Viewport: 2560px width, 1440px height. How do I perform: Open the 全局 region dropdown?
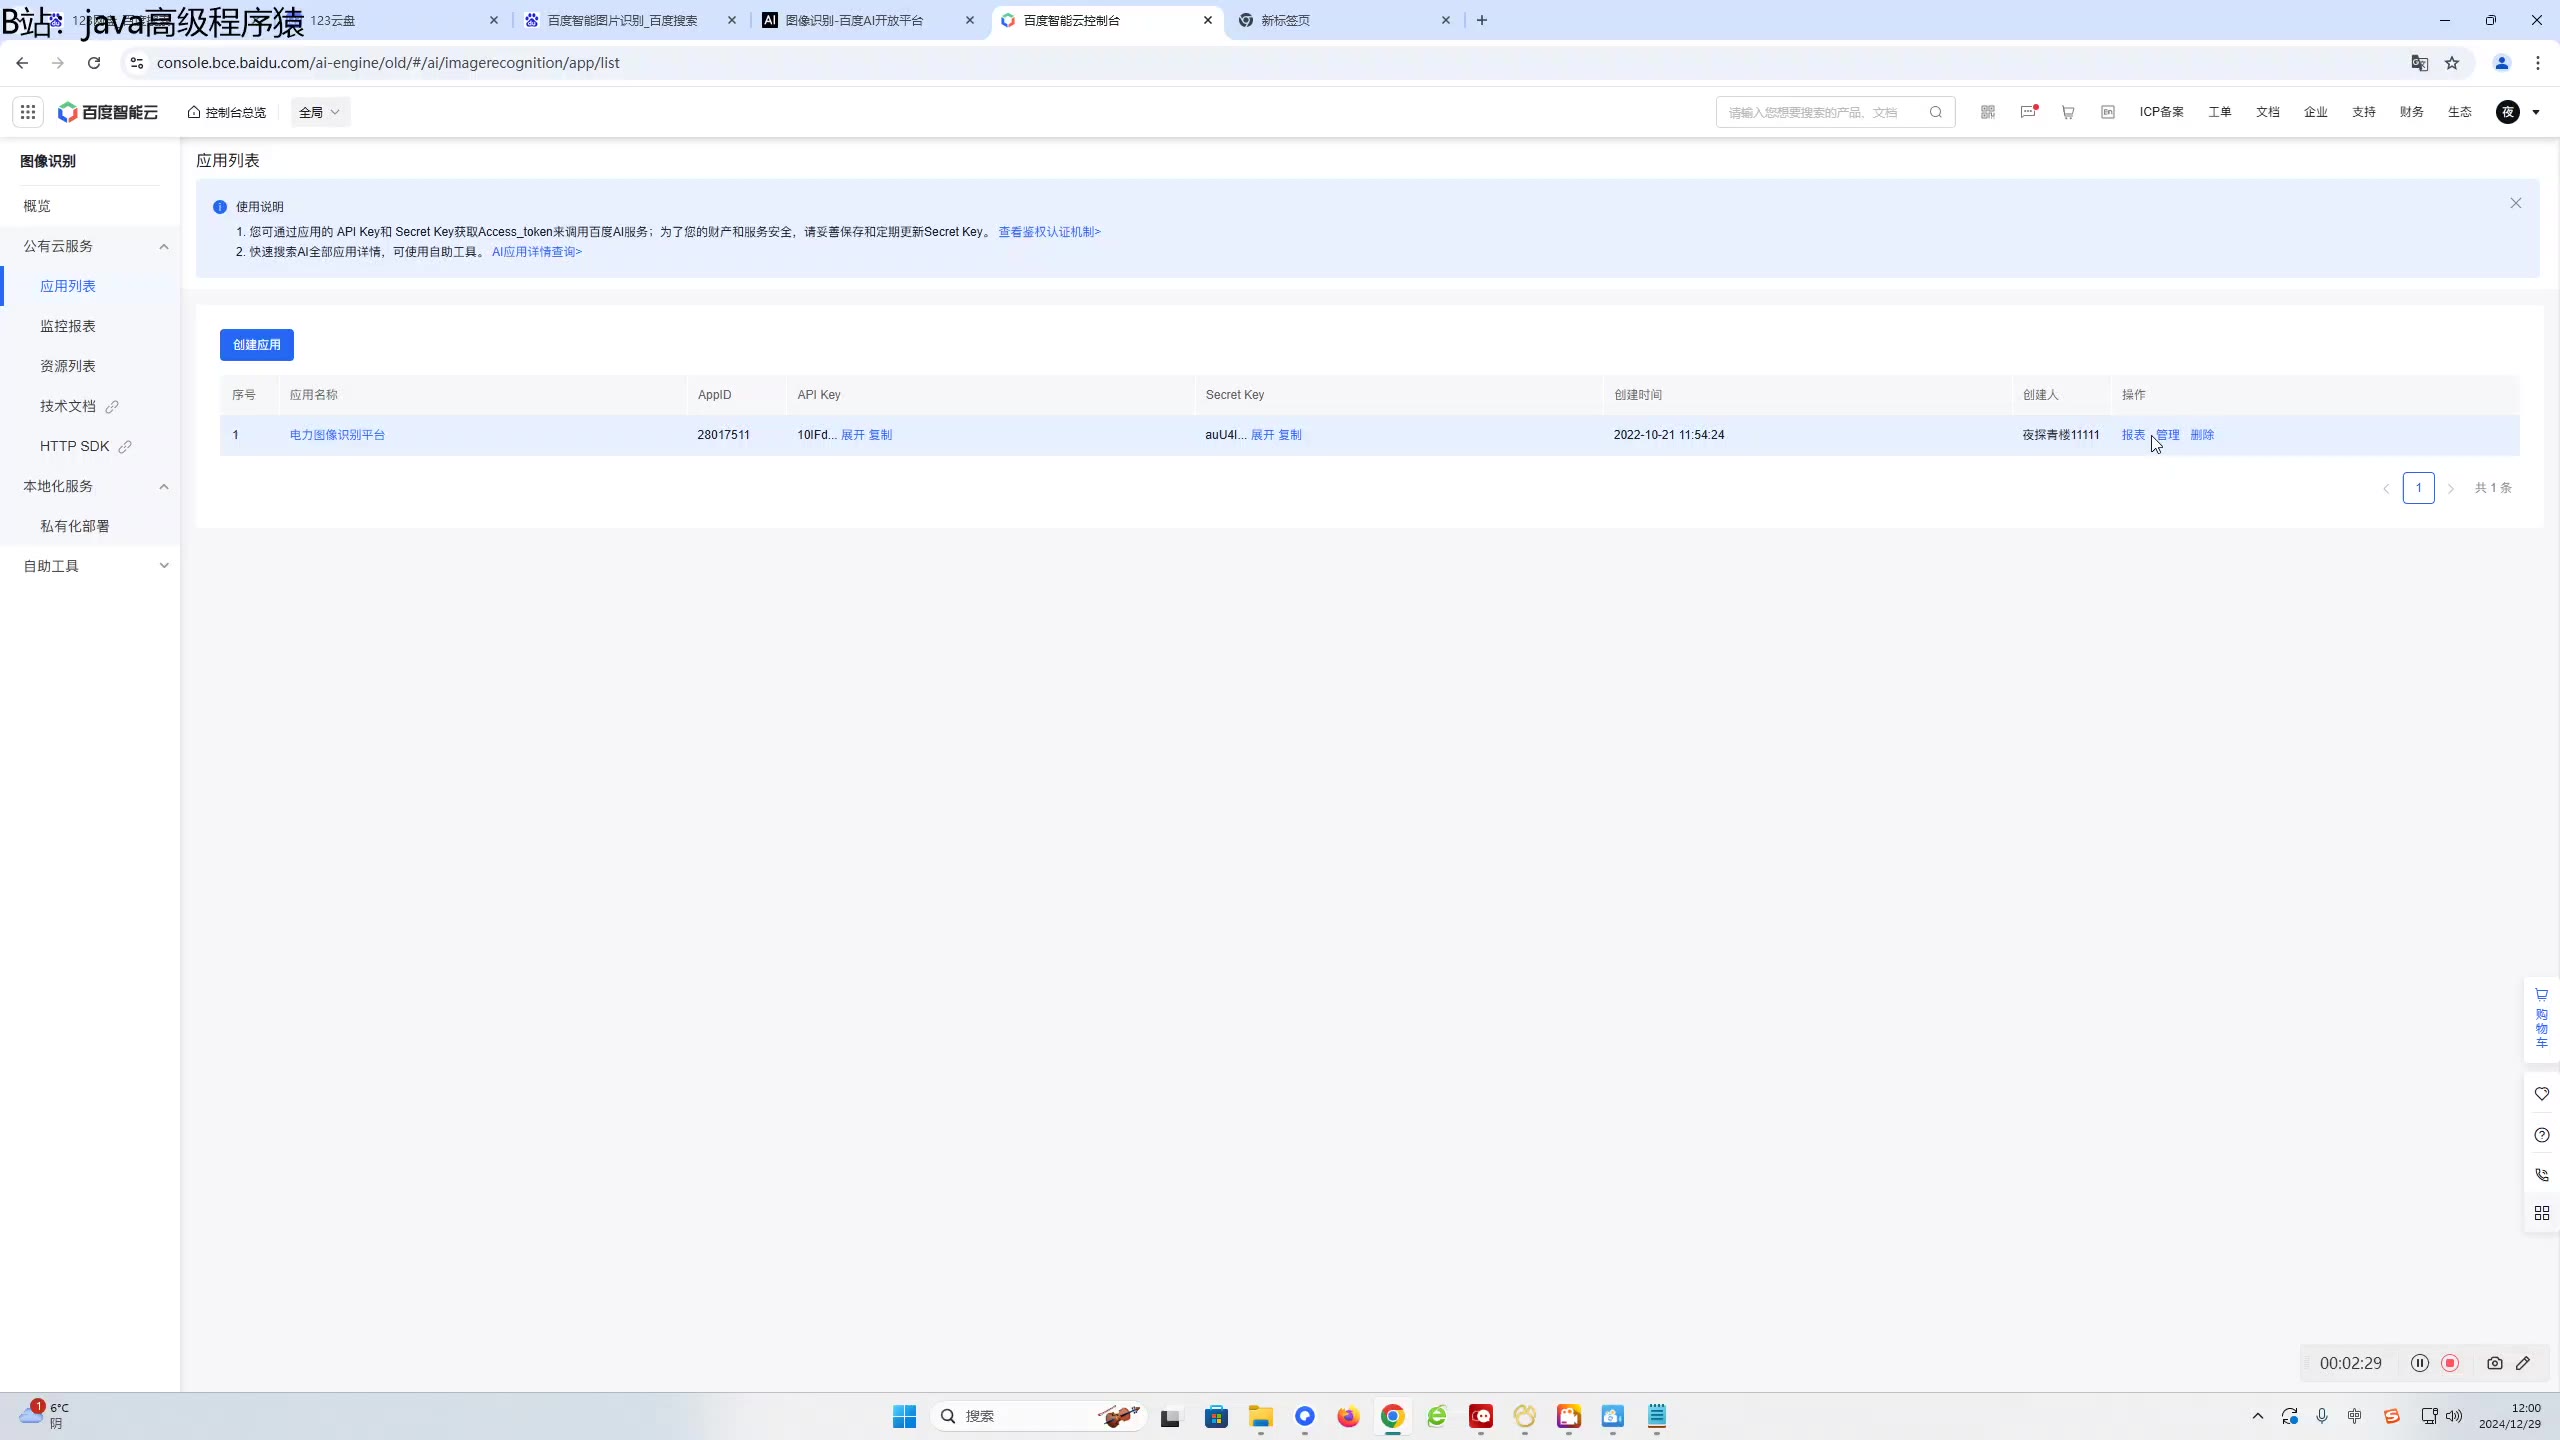pyautogui.click(x=320, y=112)
